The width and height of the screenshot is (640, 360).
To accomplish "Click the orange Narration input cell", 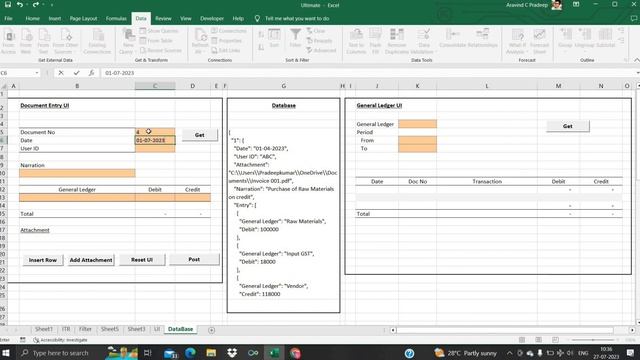I will (x=77, y=173).
